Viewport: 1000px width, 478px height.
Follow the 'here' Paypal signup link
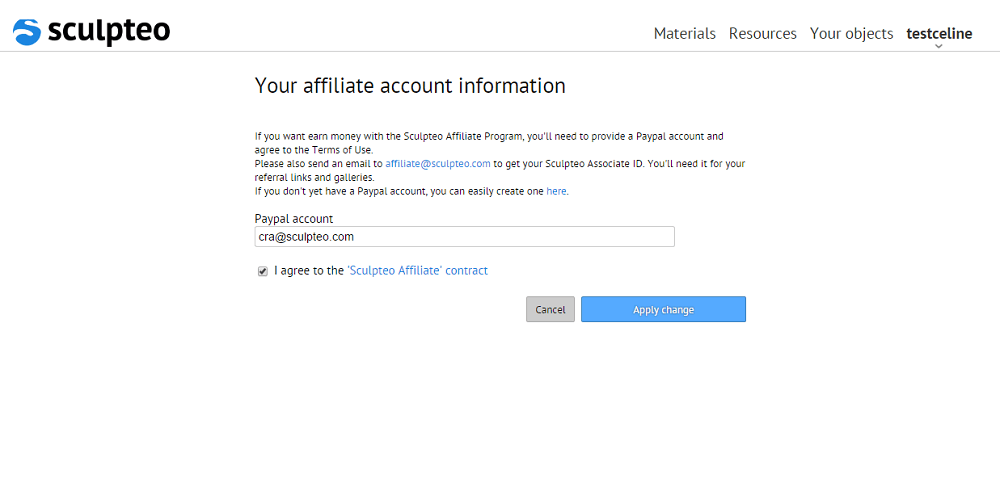coord(556,191)
